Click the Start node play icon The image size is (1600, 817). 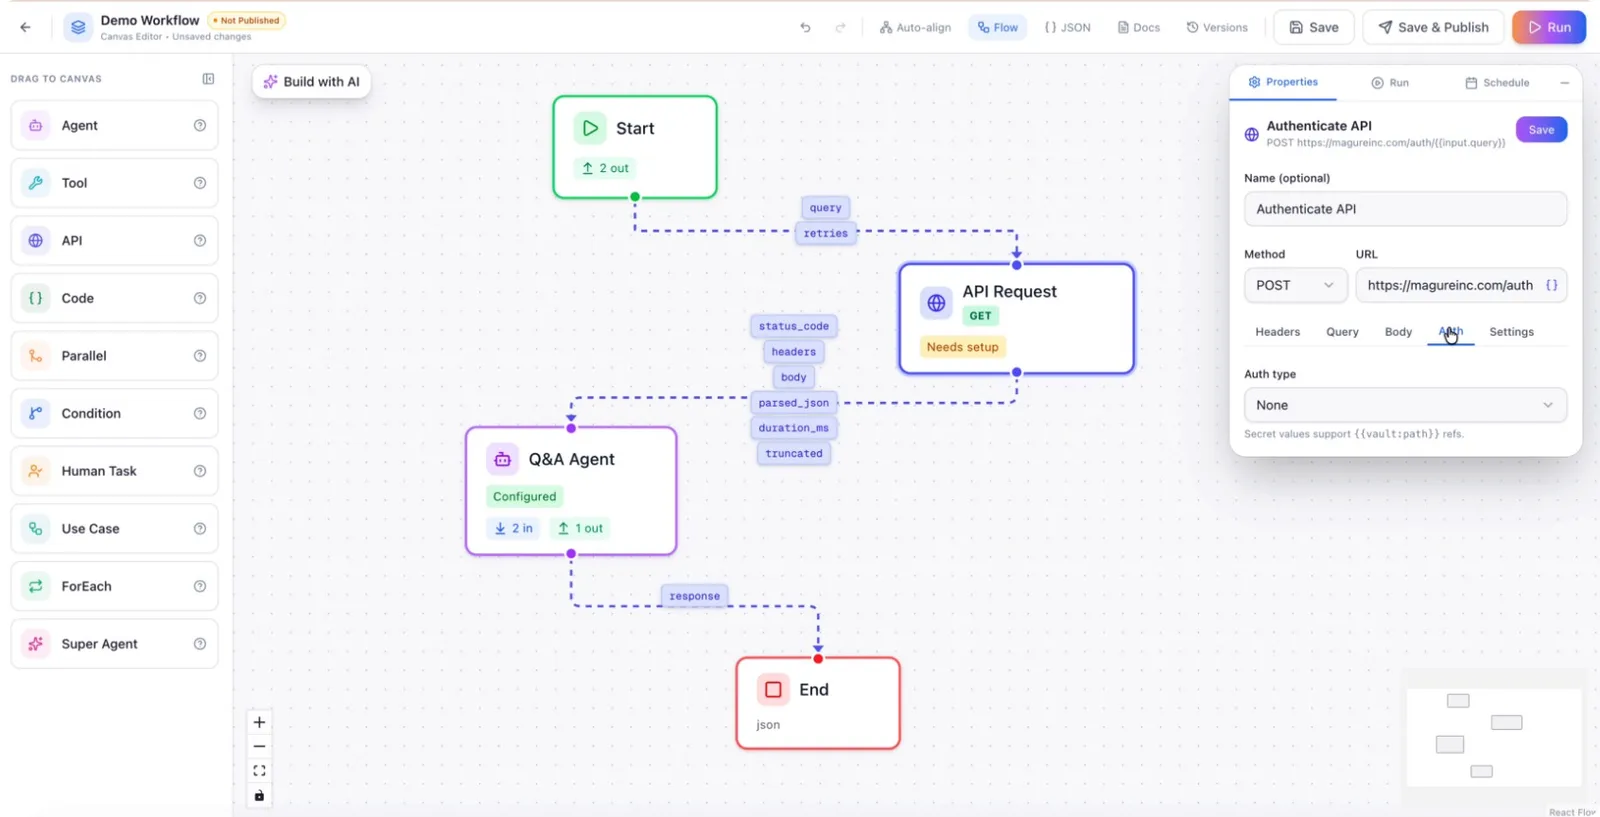coord(590,128)
